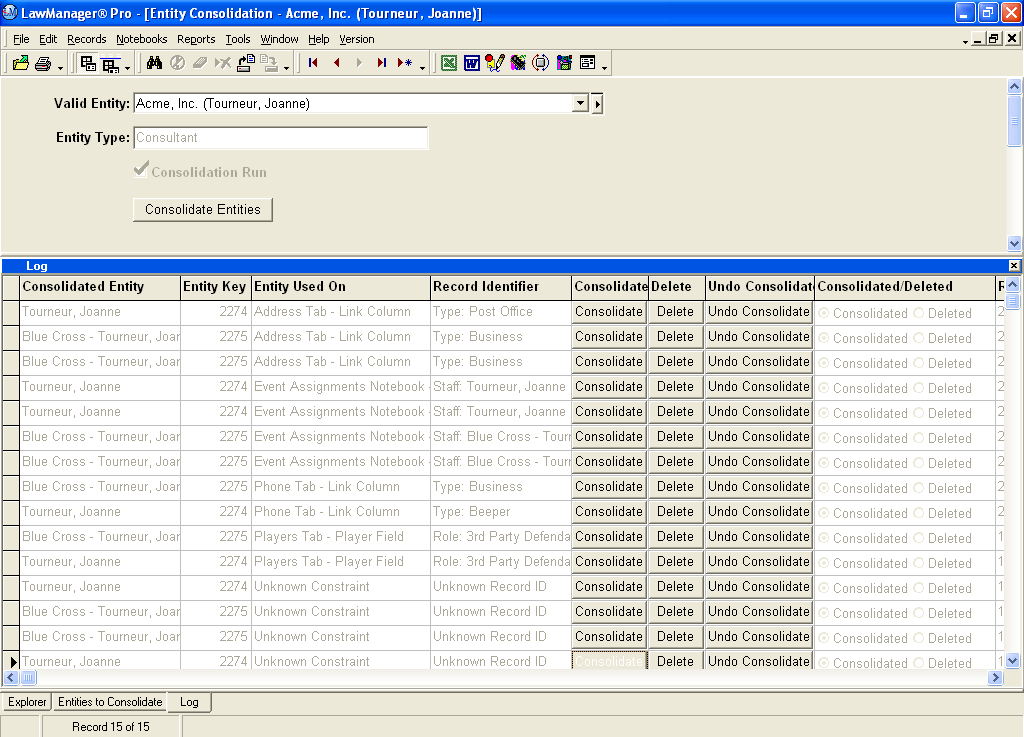Click the document export arrow toolbar icon
1024x737 pixels.
click(246, 63)
